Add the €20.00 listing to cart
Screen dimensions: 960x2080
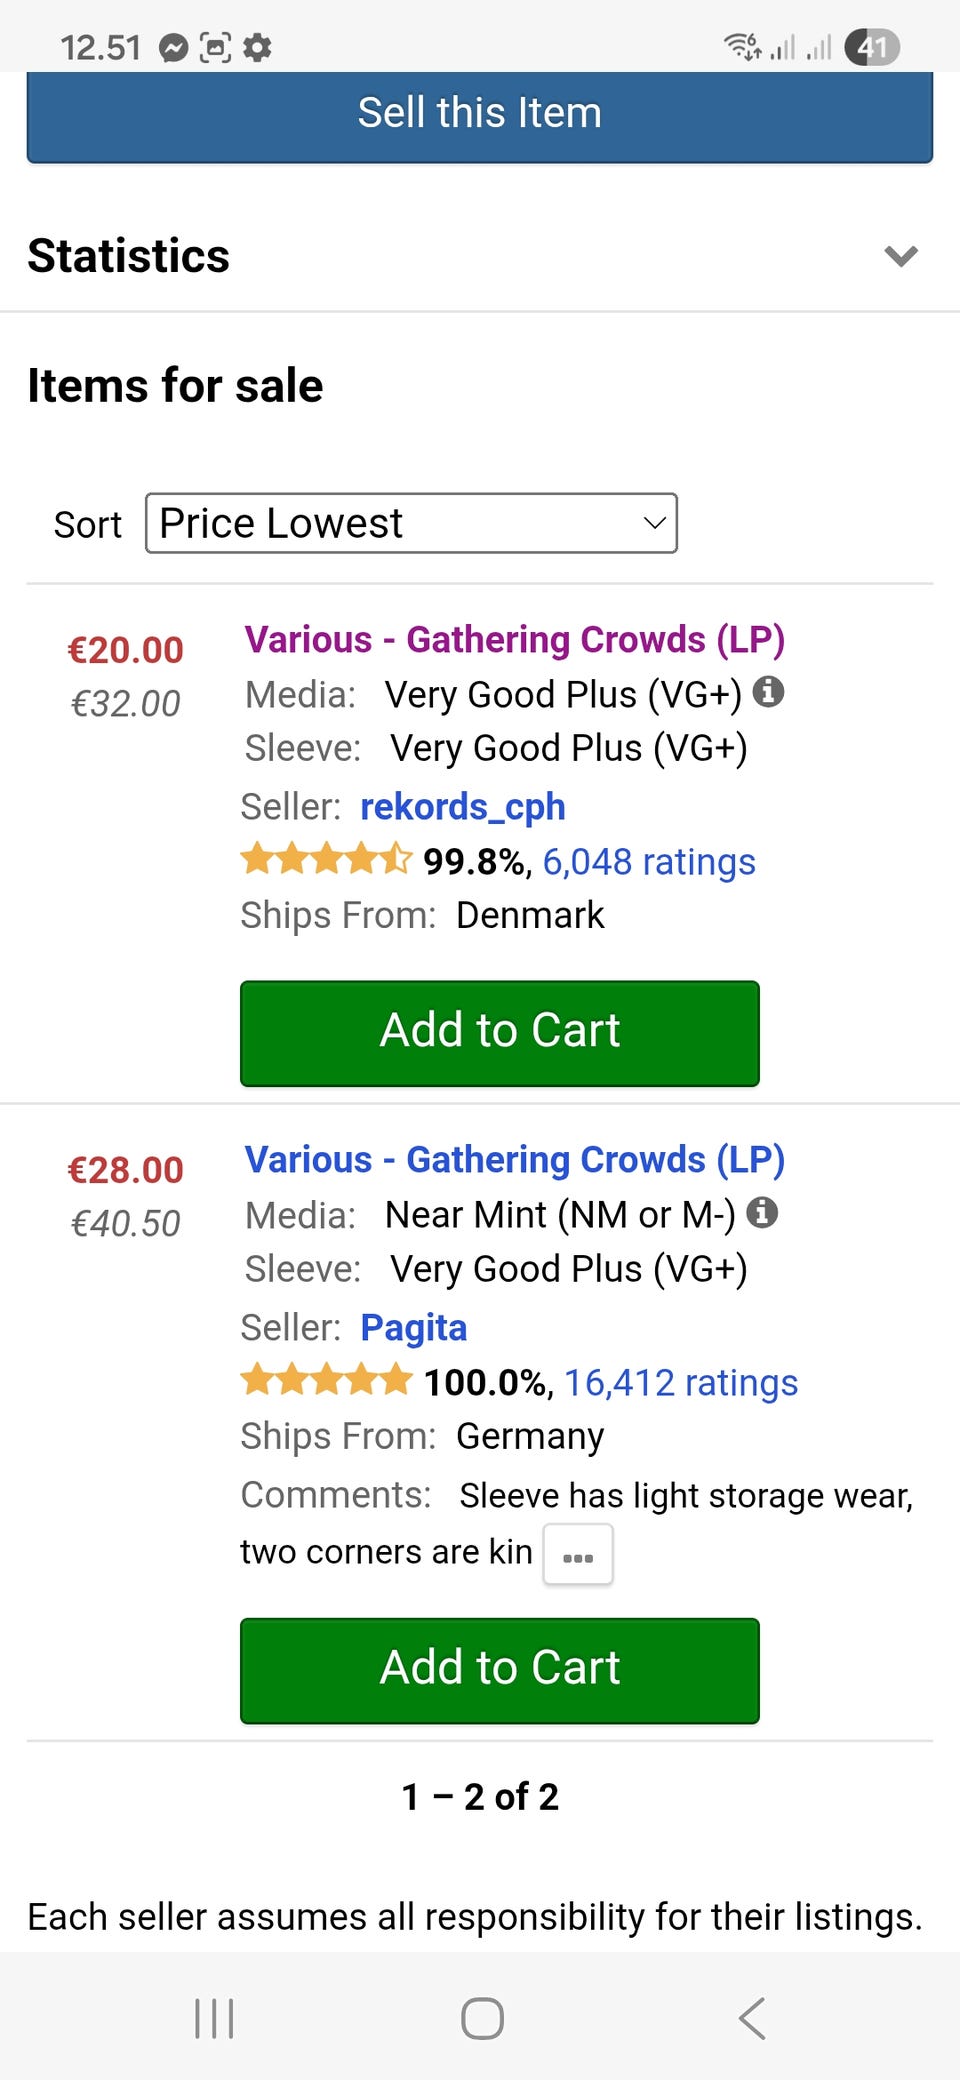point(500,1032)
